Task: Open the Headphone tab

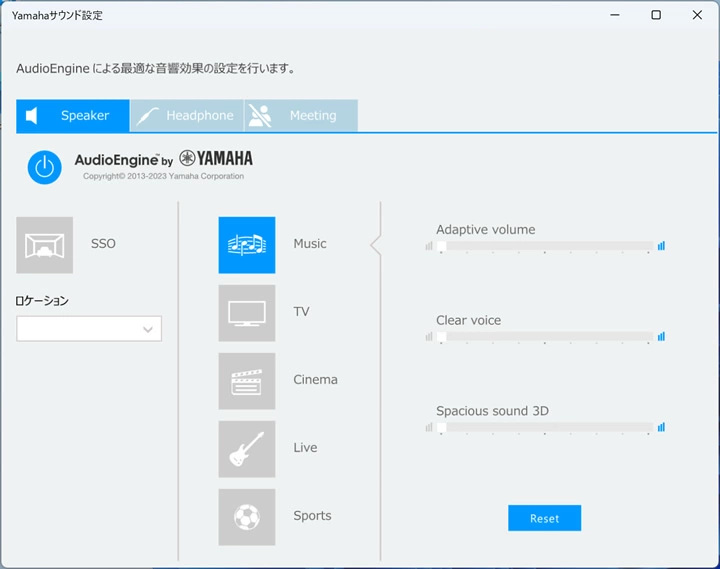Action: [187, 116]
